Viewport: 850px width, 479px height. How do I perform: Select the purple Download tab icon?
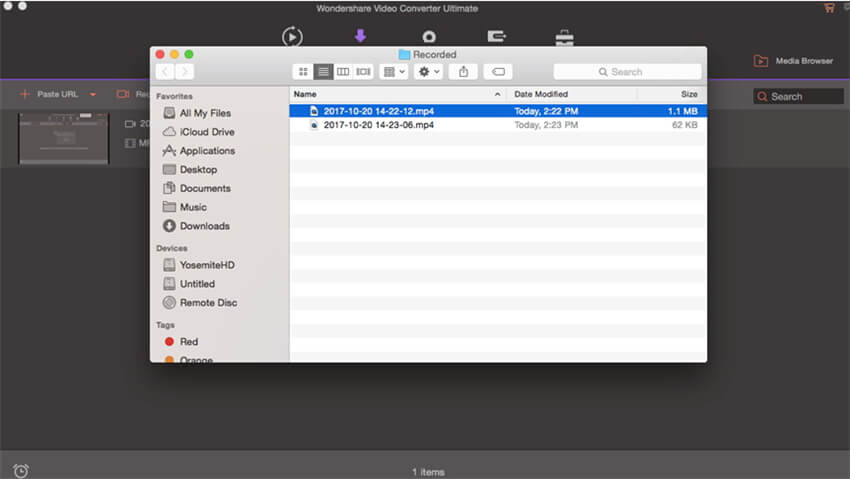pyautogui.click(x=360, y=36)
